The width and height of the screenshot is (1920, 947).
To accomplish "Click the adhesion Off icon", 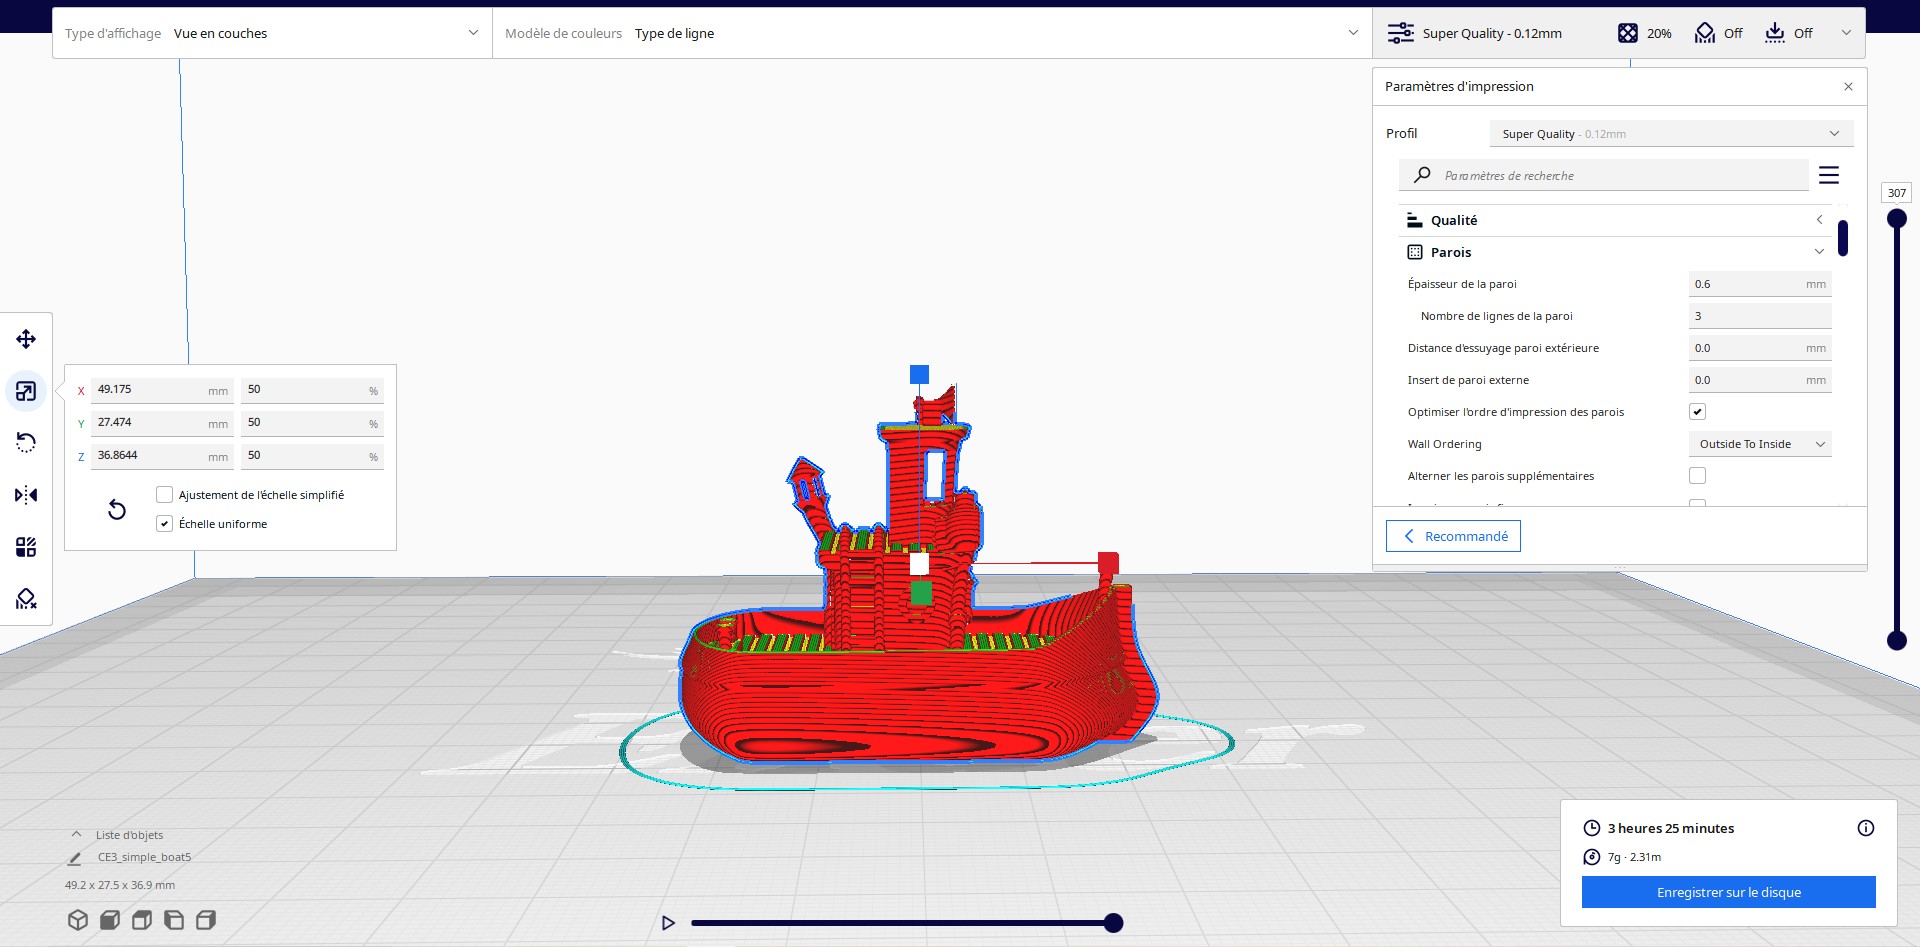I will pos(1775,33).
